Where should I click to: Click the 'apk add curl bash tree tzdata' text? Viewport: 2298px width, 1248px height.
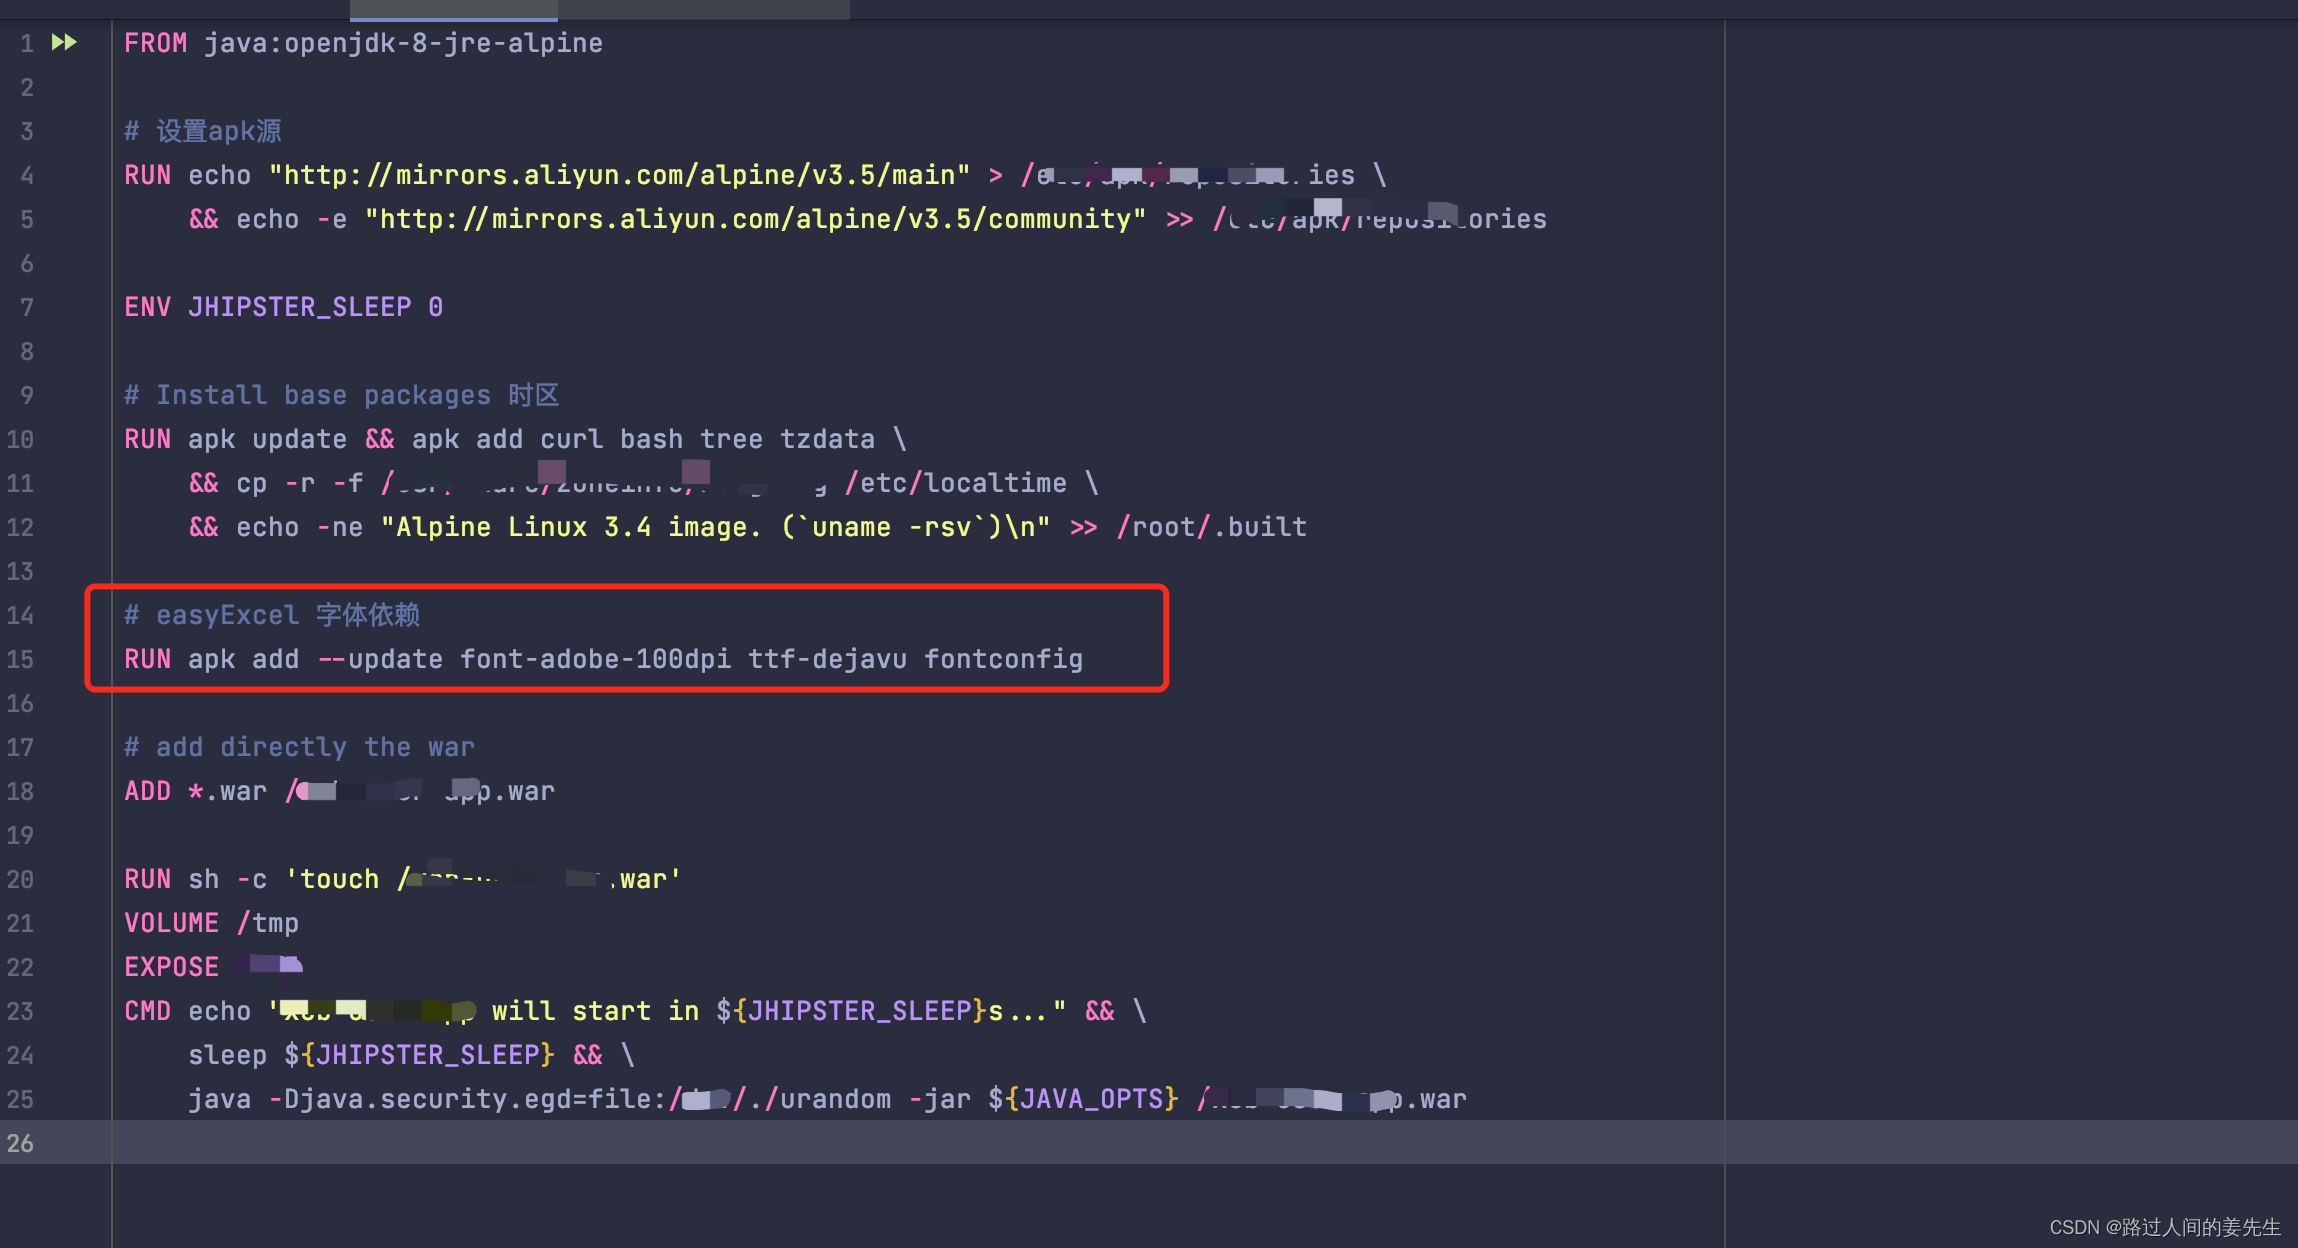click(x=643, y=439)
